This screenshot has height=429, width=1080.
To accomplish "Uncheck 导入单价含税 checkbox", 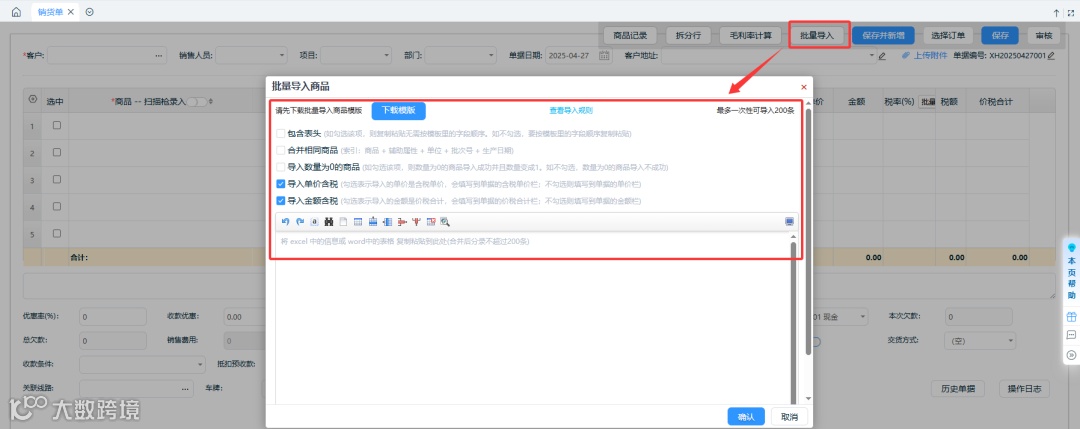I will [x=280, y=184].
